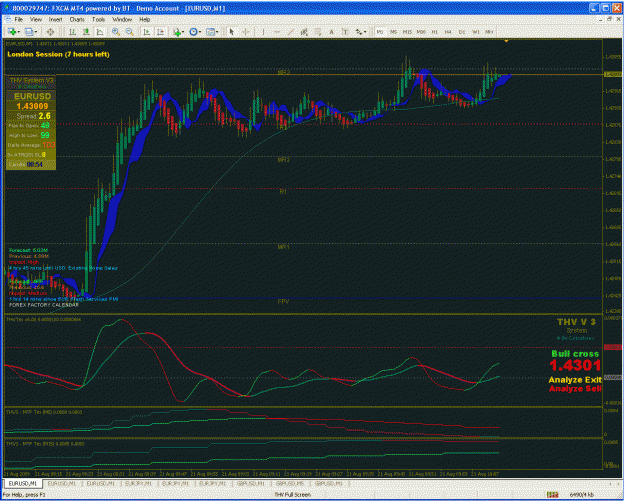Switch timeframe to W1
625x501 pixels.
[476, 32]
